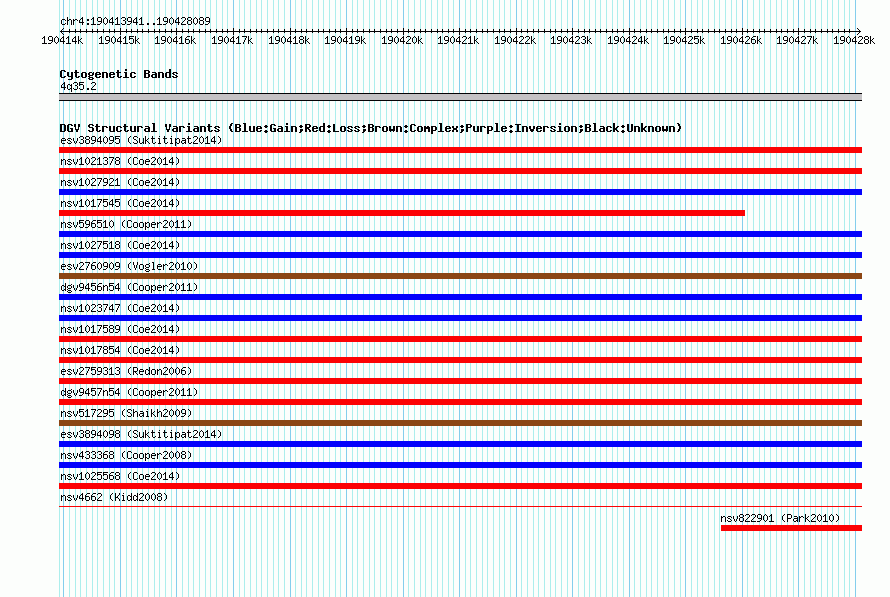Click the red bar for nsv1017589
890x597 pixels.
coord(460,339)
